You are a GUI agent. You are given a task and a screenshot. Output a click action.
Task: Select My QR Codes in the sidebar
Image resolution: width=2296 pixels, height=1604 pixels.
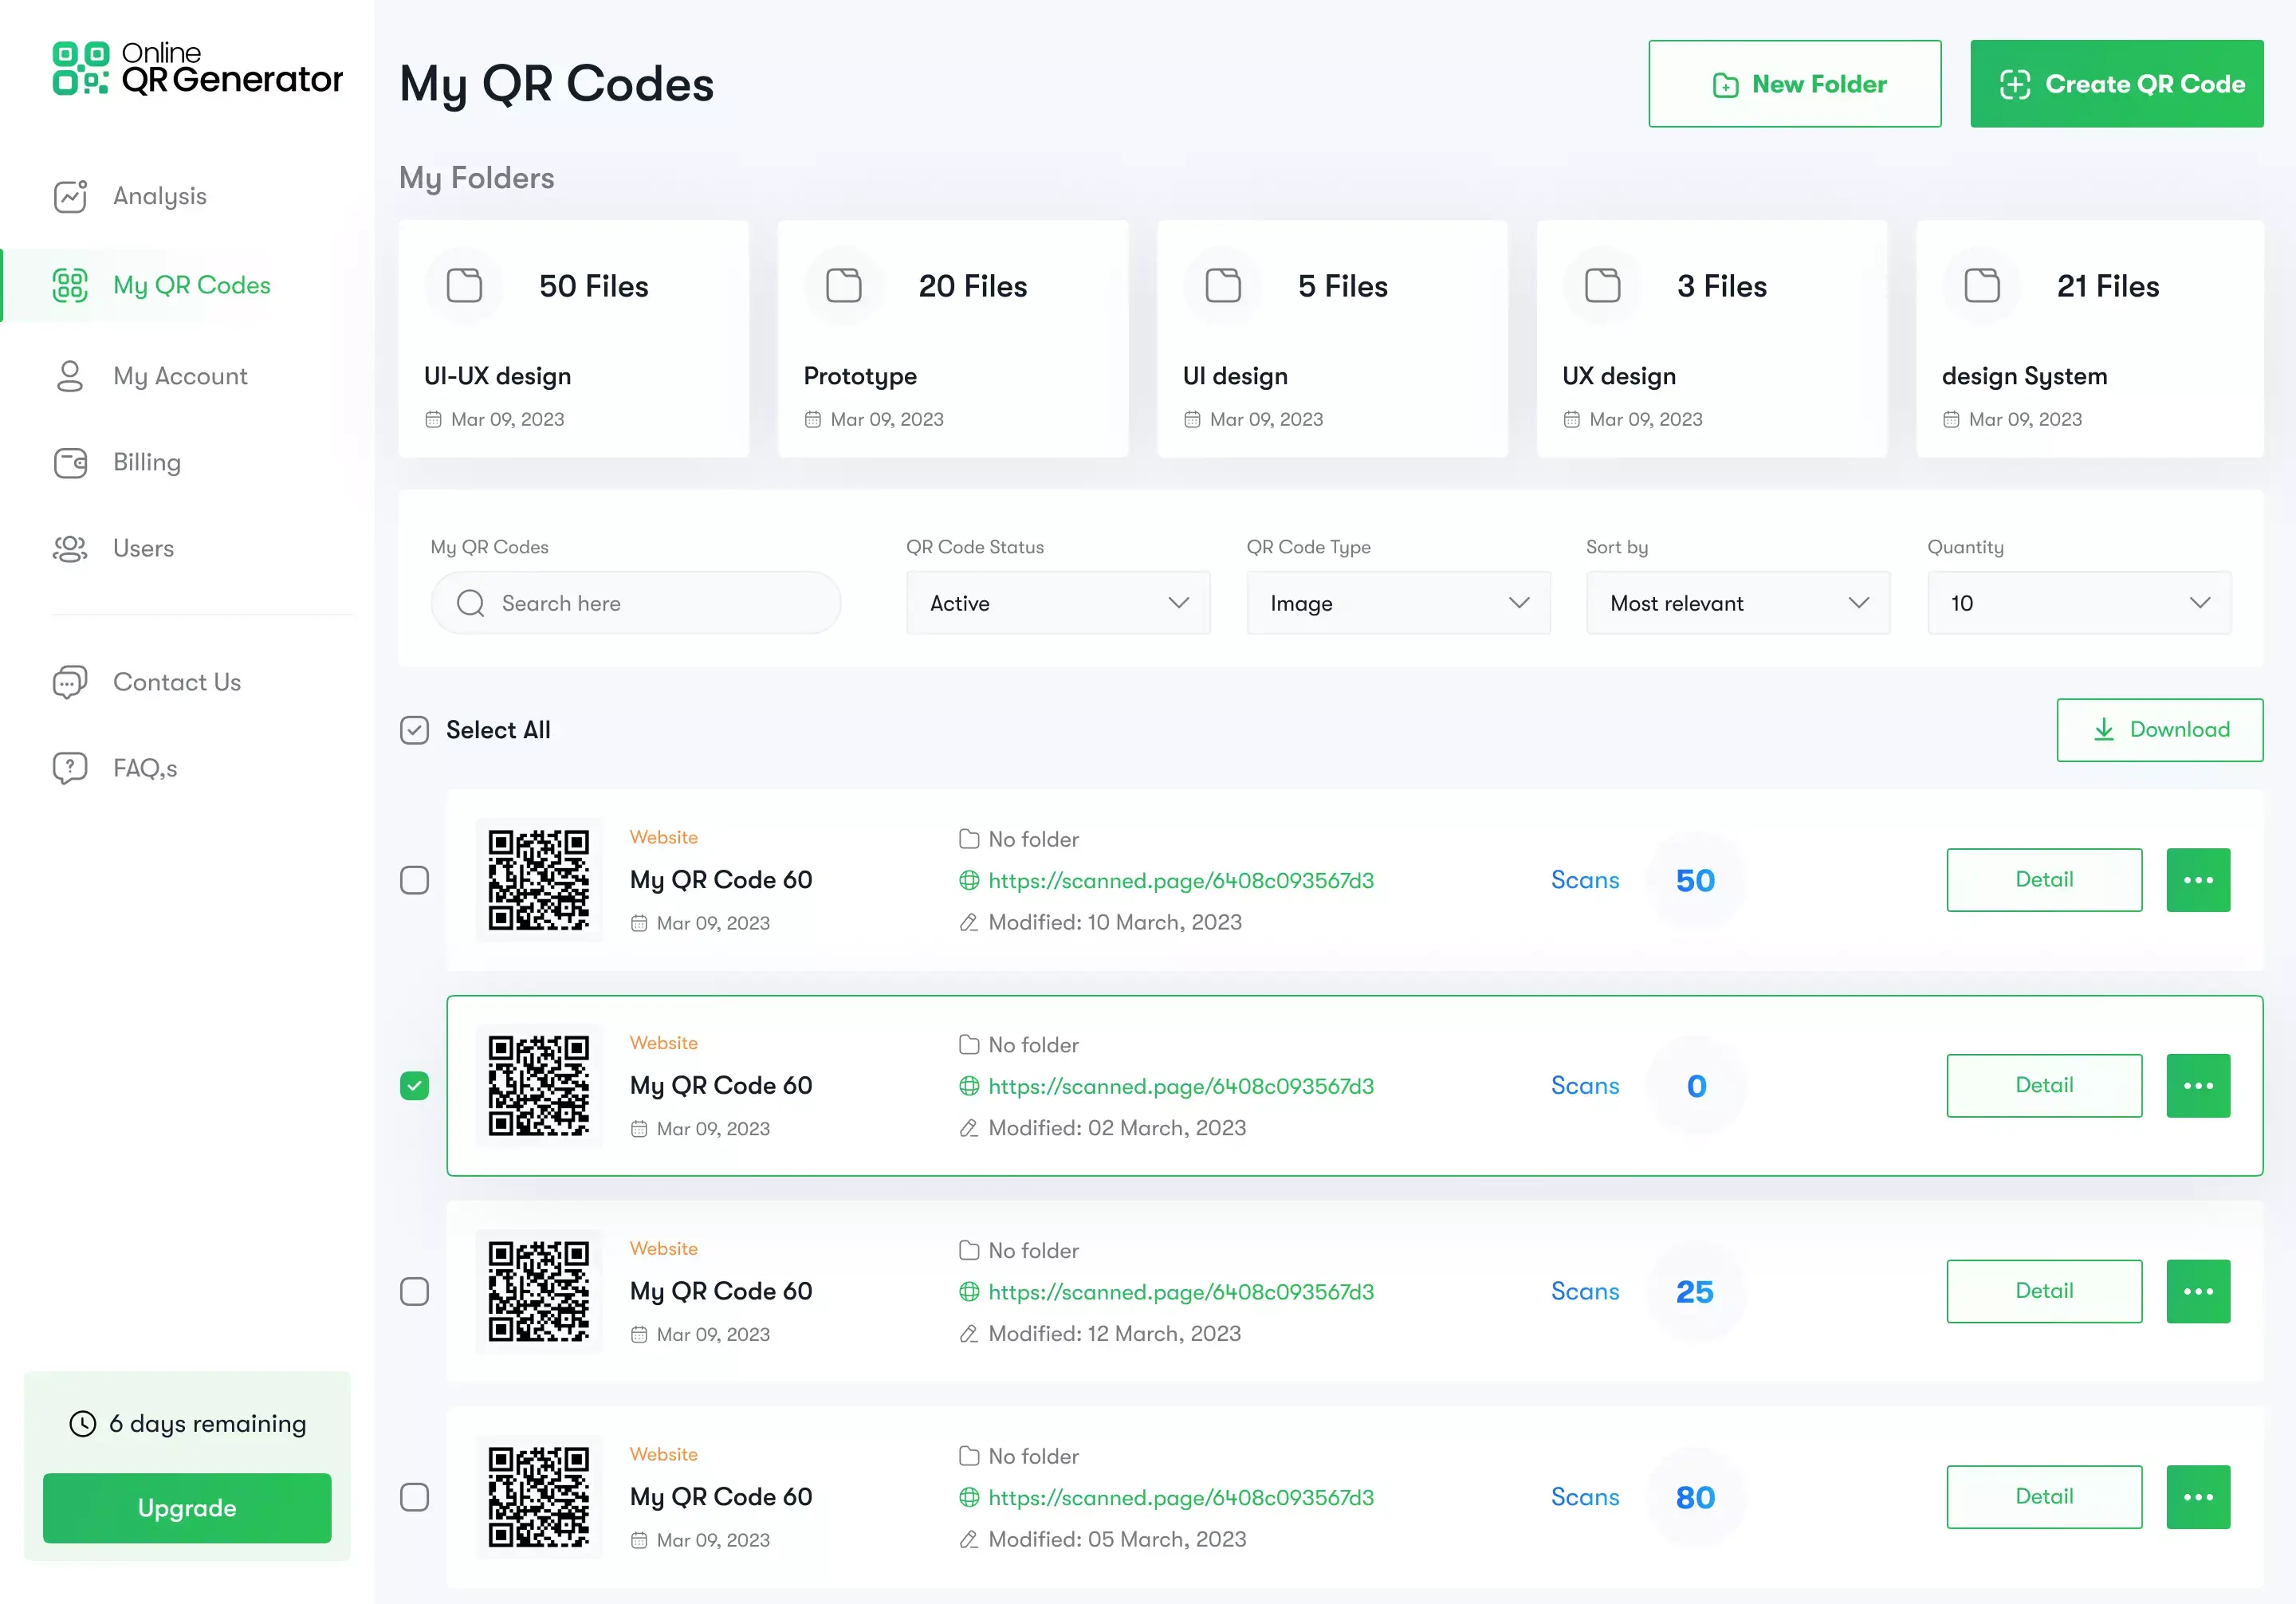click(x=190, y=285)
